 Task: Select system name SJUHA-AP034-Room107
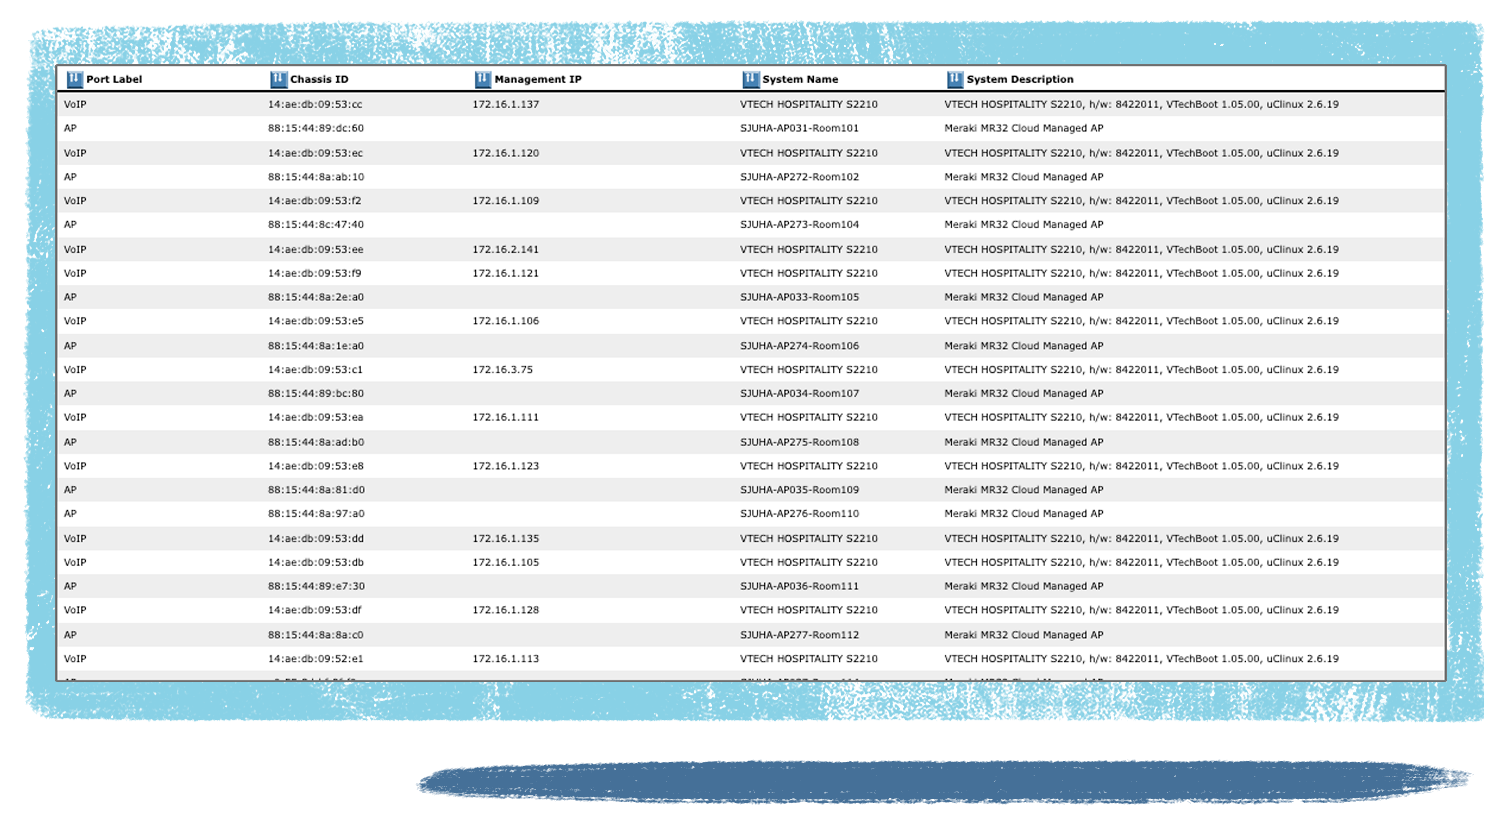(x=799, y=394)
